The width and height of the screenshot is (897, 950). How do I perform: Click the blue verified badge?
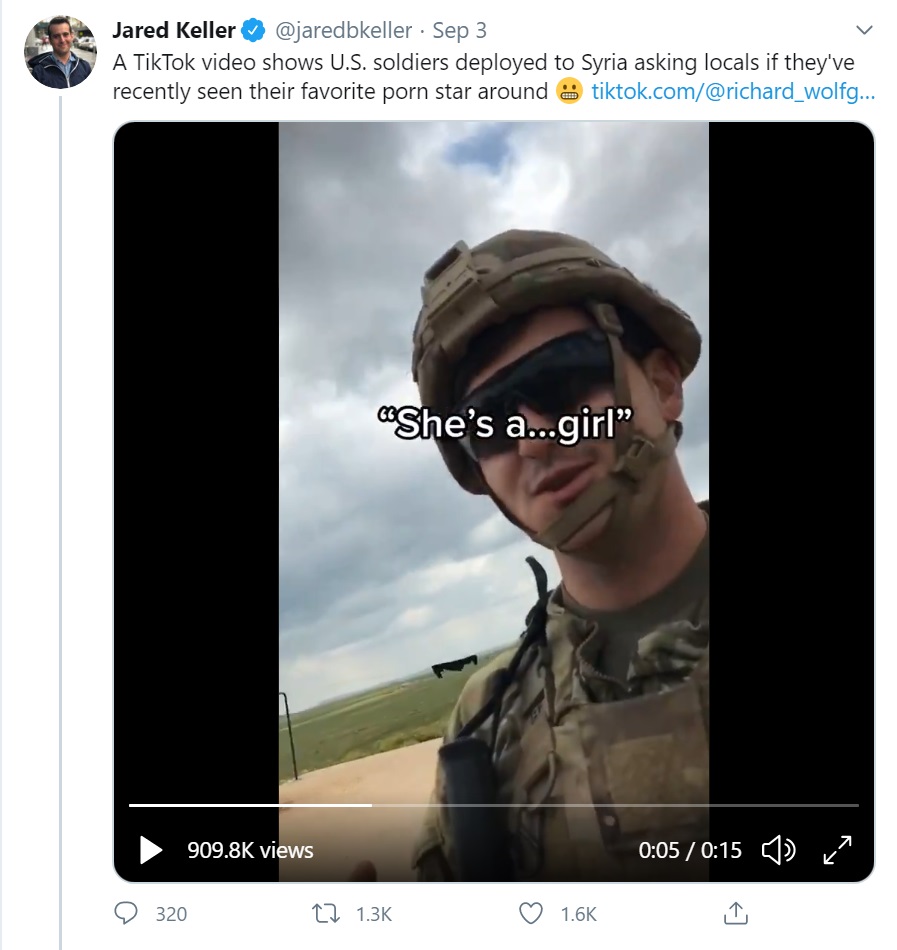click(253, 31)
